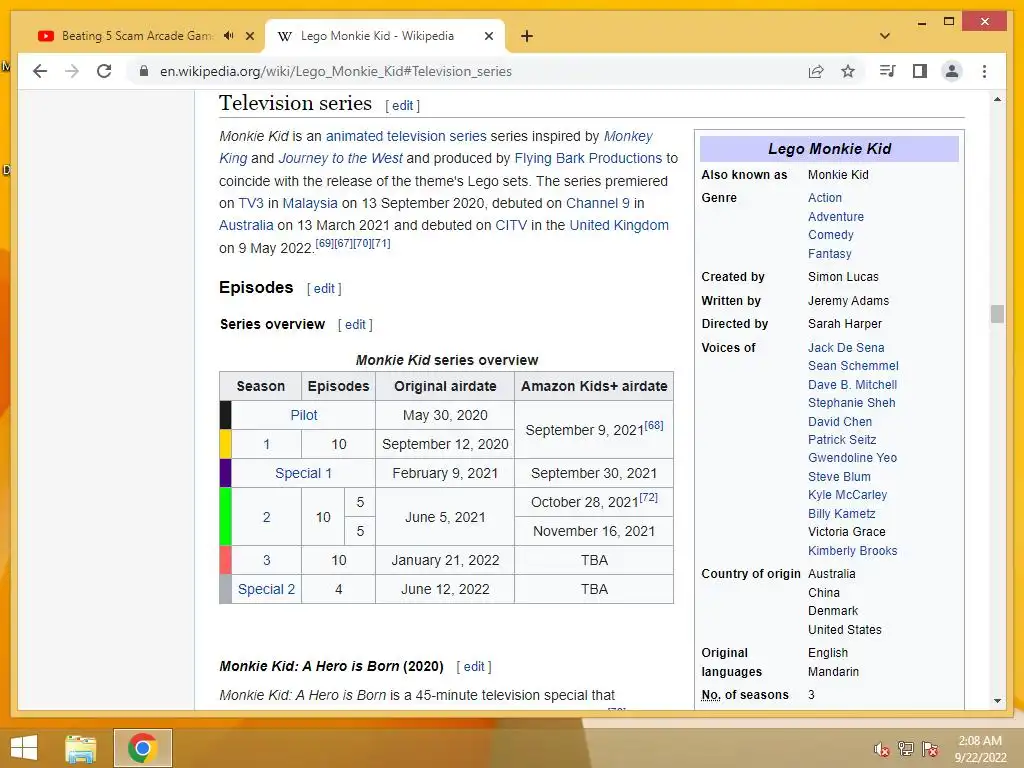Click the muted volume tray icon

(x=881, y=749)
